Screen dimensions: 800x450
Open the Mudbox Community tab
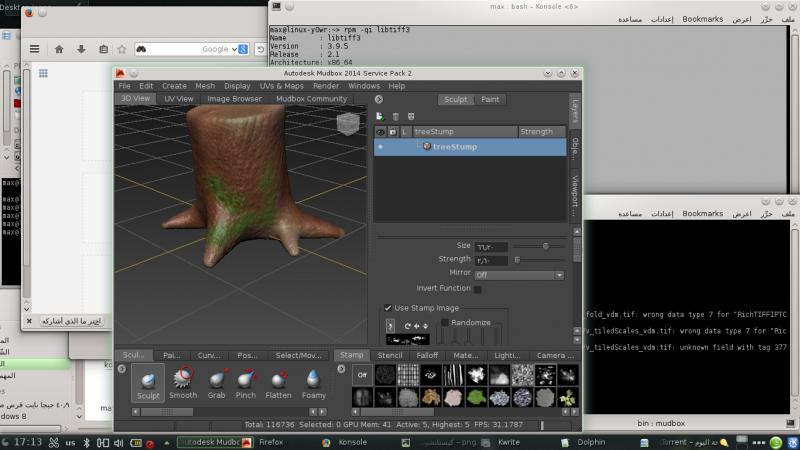pyautogui.click(x=311, y=99)
